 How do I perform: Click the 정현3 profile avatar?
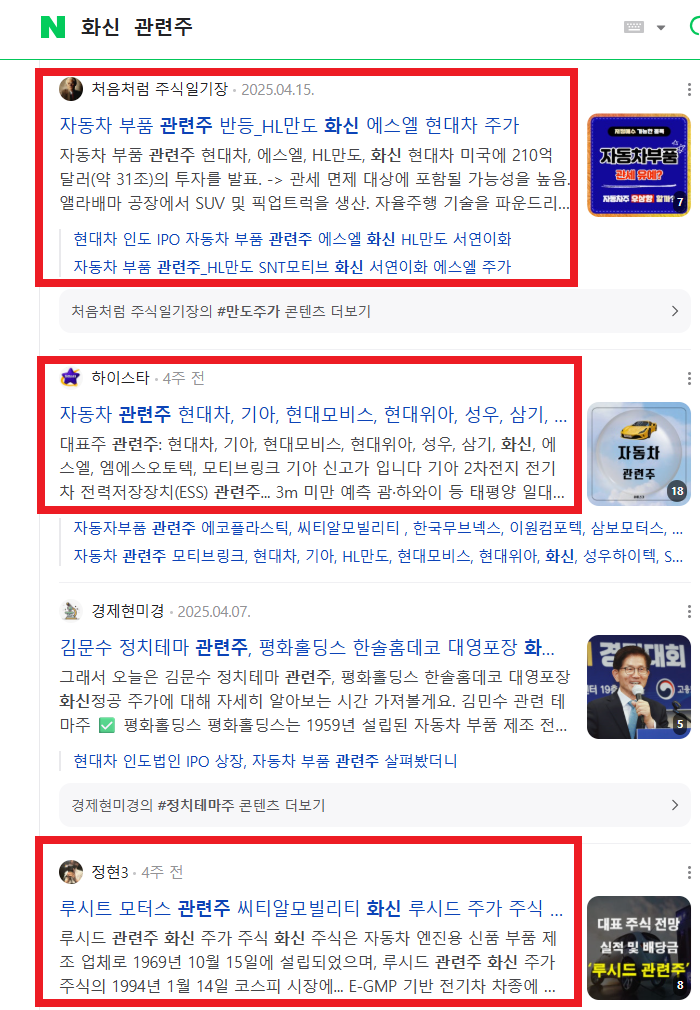[71, 872]
